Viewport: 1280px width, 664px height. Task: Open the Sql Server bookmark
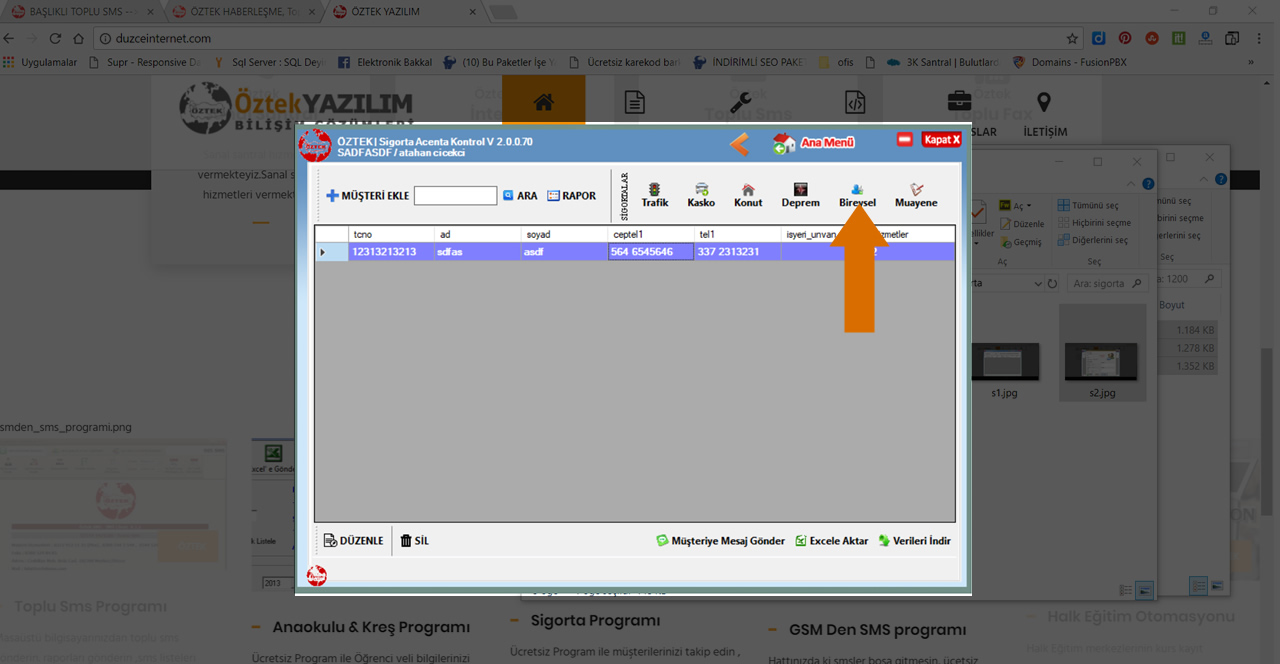[x=270, y=62]
